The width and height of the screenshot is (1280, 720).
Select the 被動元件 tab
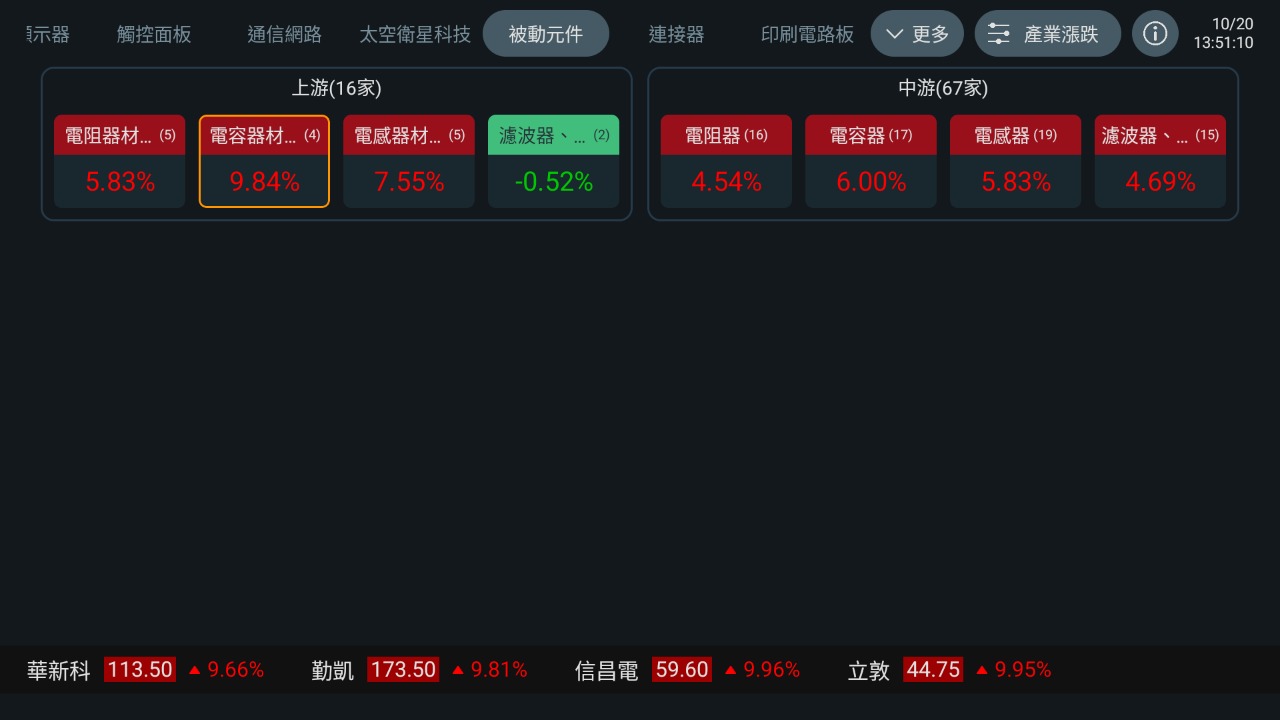[x=546, y=34]
